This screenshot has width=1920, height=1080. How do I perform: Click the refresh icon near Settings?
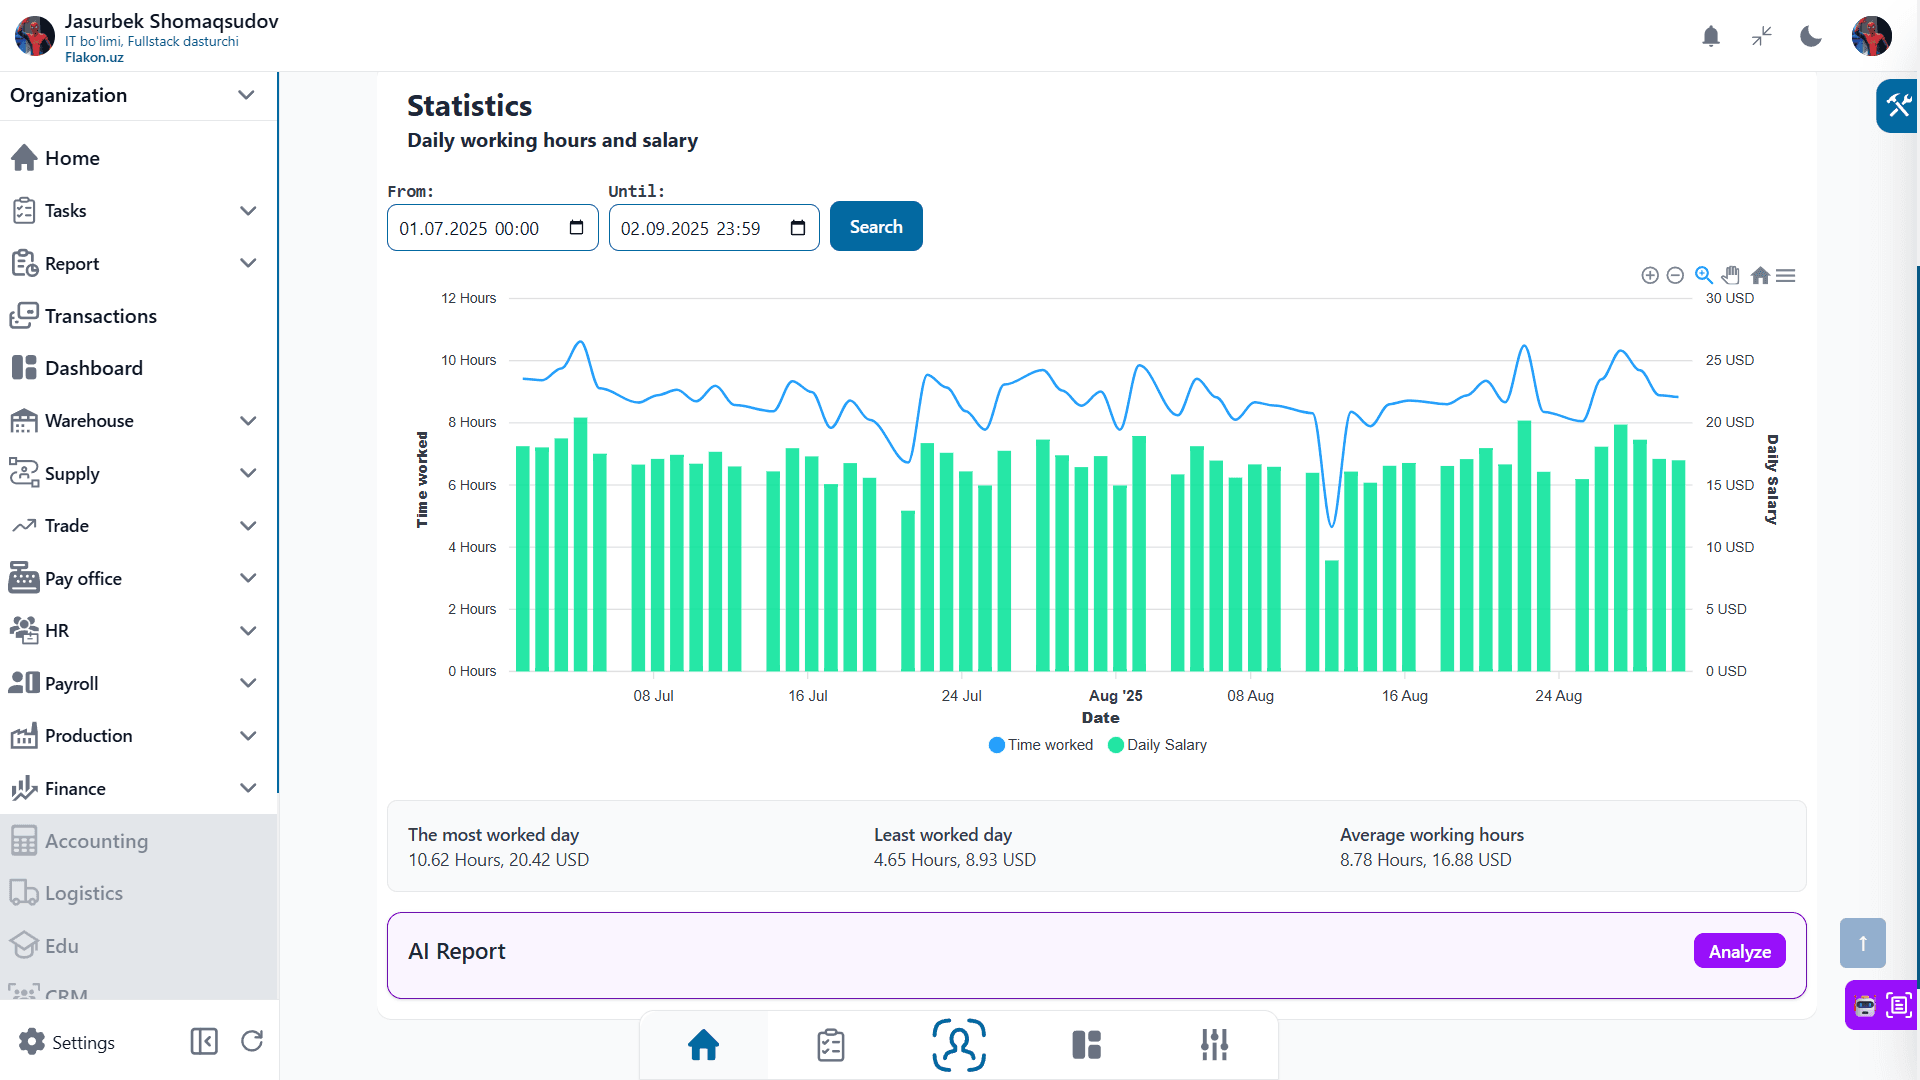[252, 1042]
